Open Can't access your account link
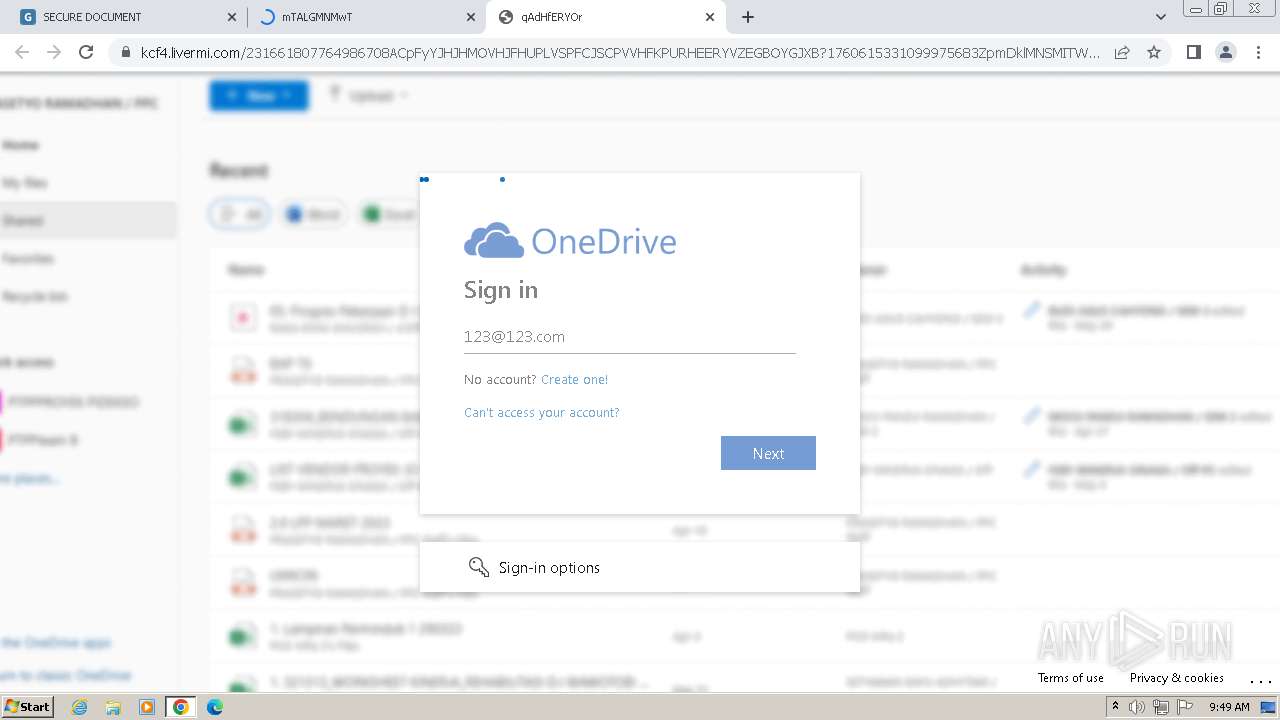The image size is (1280, 720). pyautogui.click(x=541, y=413)
